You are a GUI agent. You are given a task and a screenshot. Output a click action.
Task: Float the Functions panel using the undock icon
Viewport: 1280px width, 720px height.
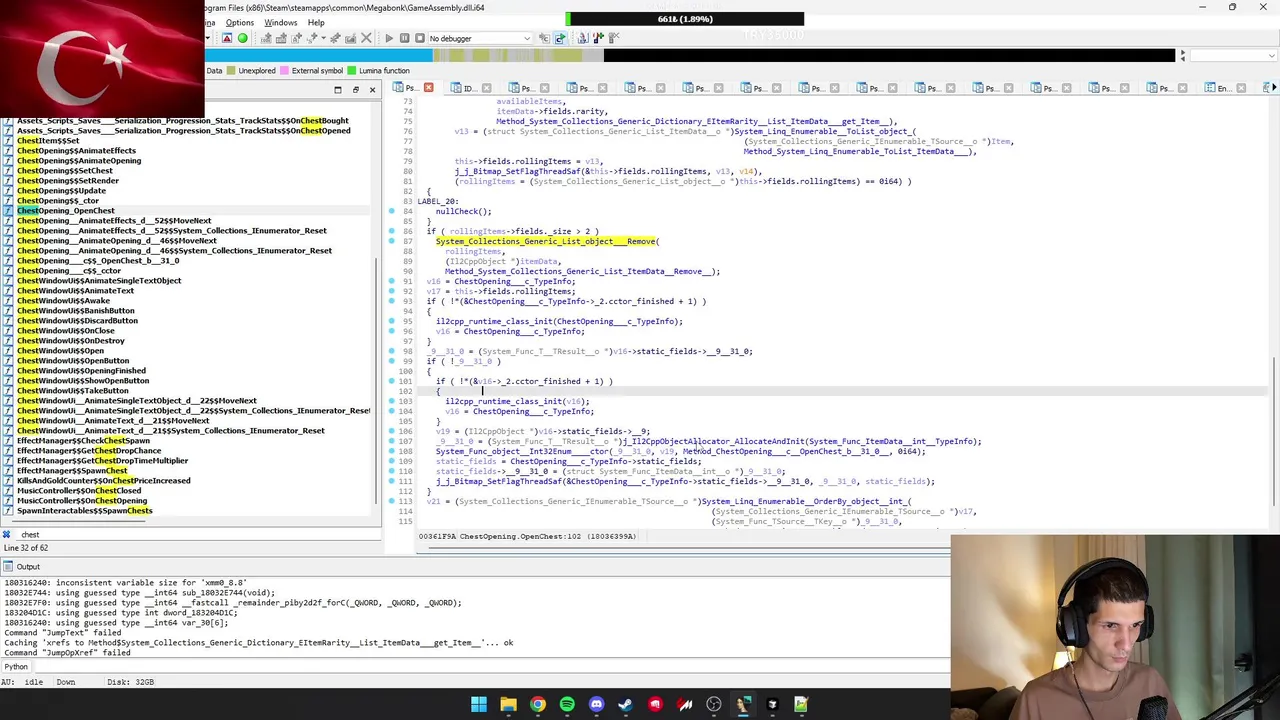pyautogui.click(x=355, y=90)
